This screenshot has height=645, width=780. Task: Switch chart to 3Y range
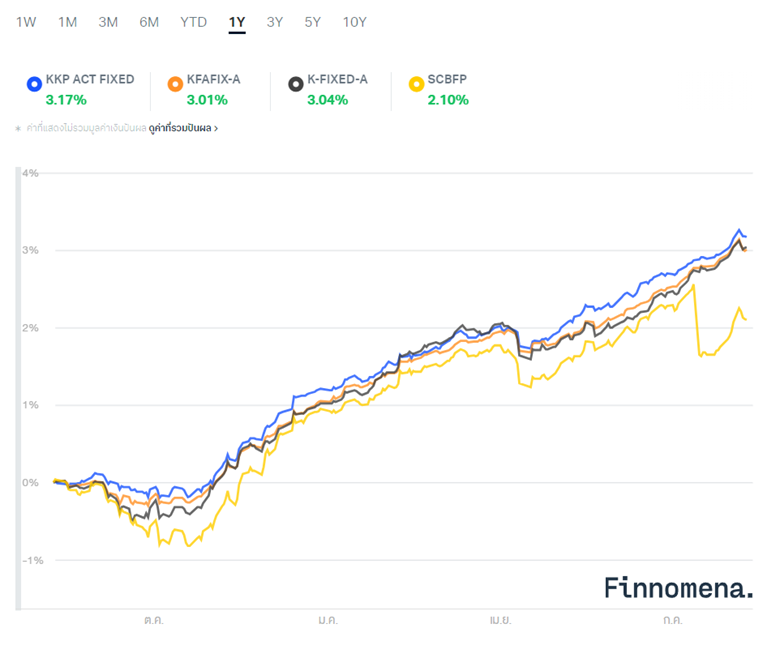275,22
